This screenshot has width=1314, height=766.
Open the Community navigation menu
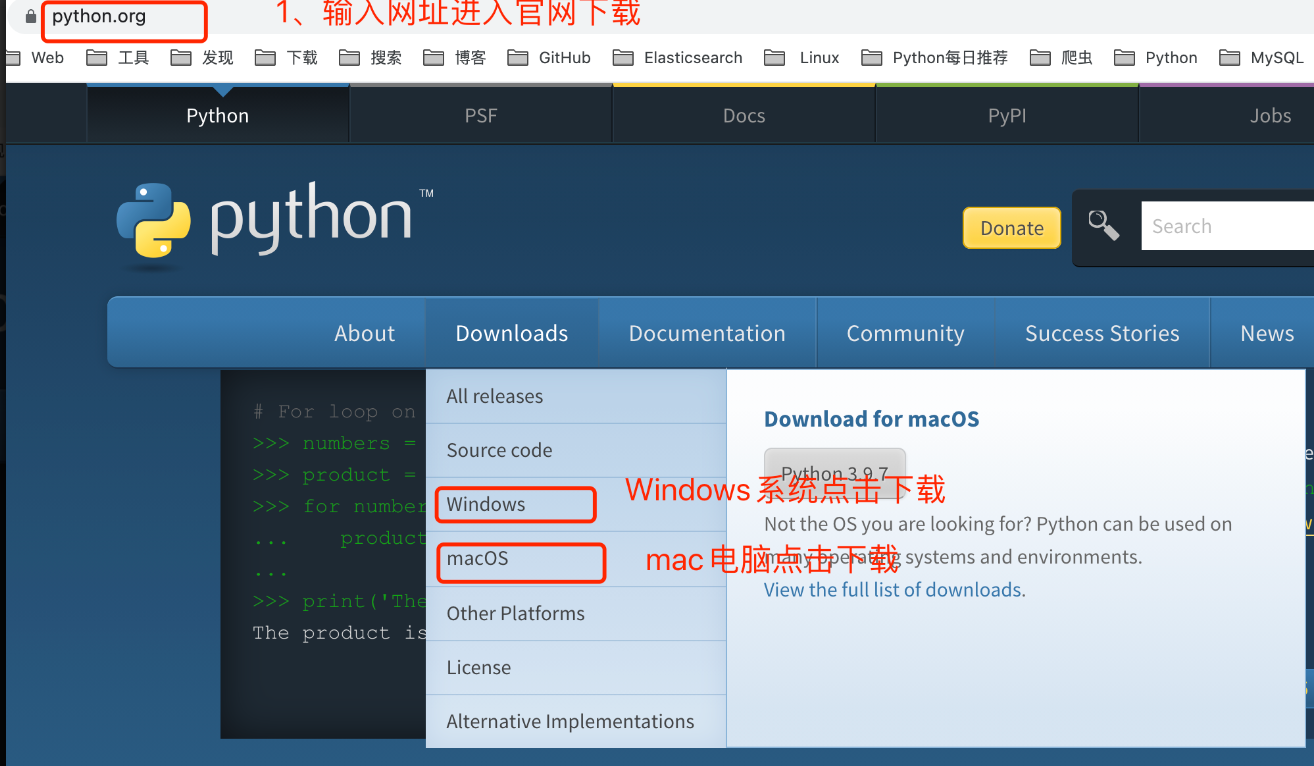tap(905, 333)
